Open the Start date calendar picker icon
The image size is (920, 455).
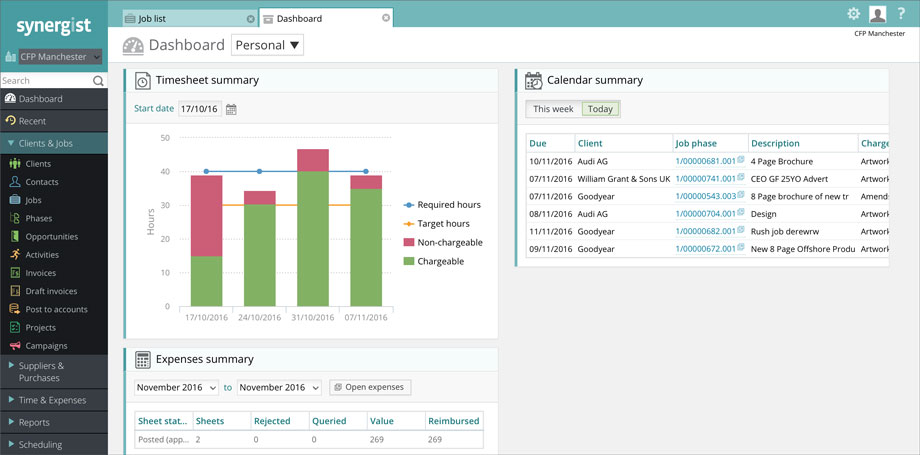[231, 109]
